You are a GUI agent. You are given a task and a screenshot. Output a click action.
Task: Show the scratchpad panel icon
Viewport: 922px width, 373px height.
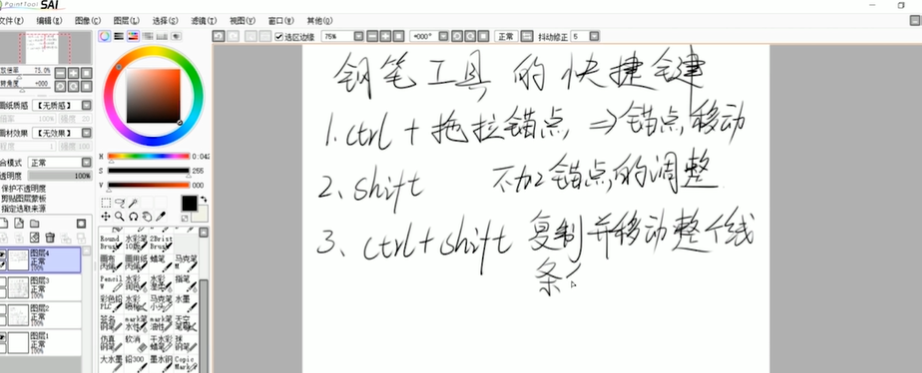coord(176,36)
